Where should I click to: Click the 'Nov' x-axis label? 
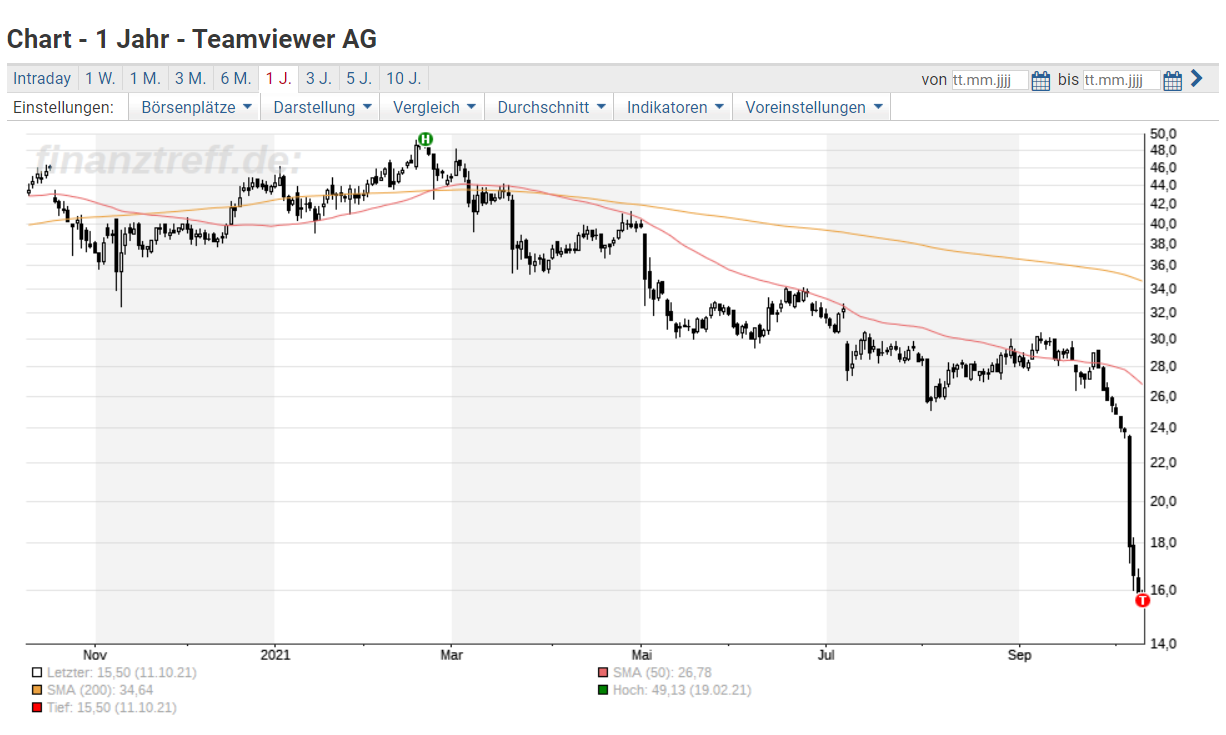pos(95,655)
